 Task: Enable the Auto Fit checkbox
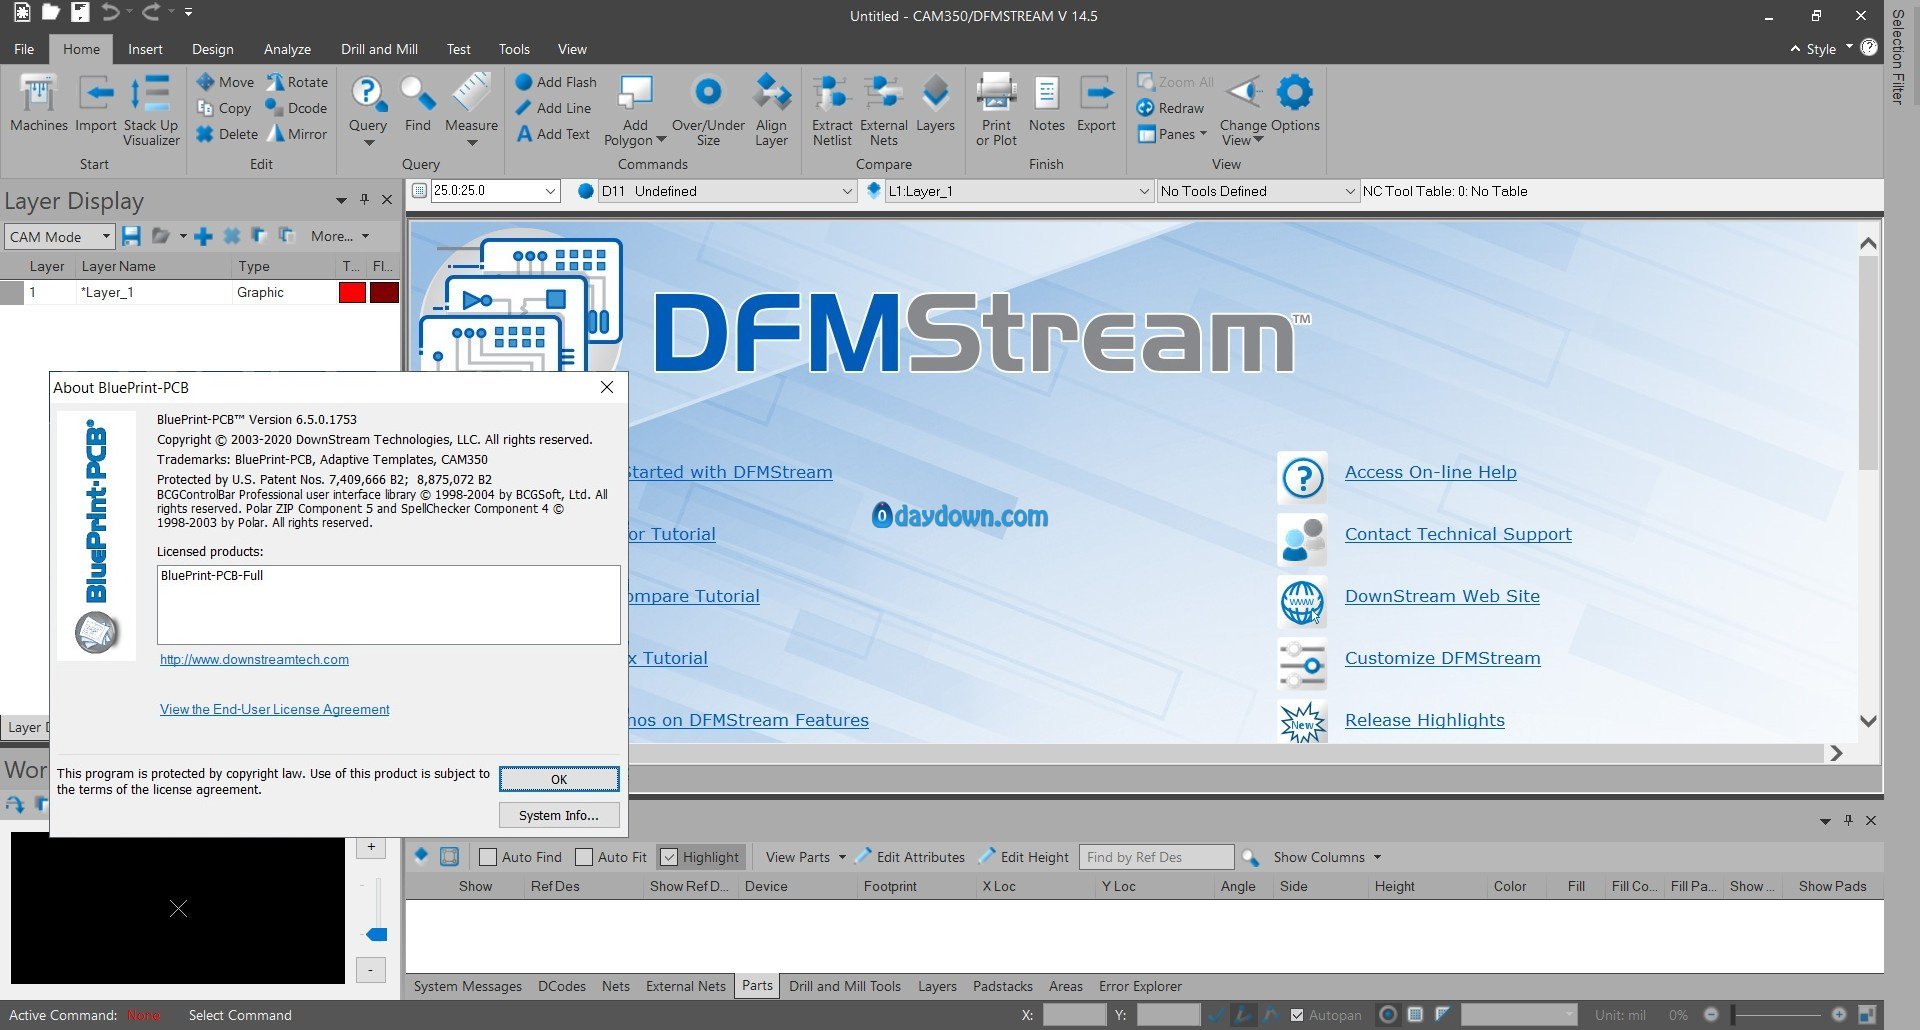point(584,857)
